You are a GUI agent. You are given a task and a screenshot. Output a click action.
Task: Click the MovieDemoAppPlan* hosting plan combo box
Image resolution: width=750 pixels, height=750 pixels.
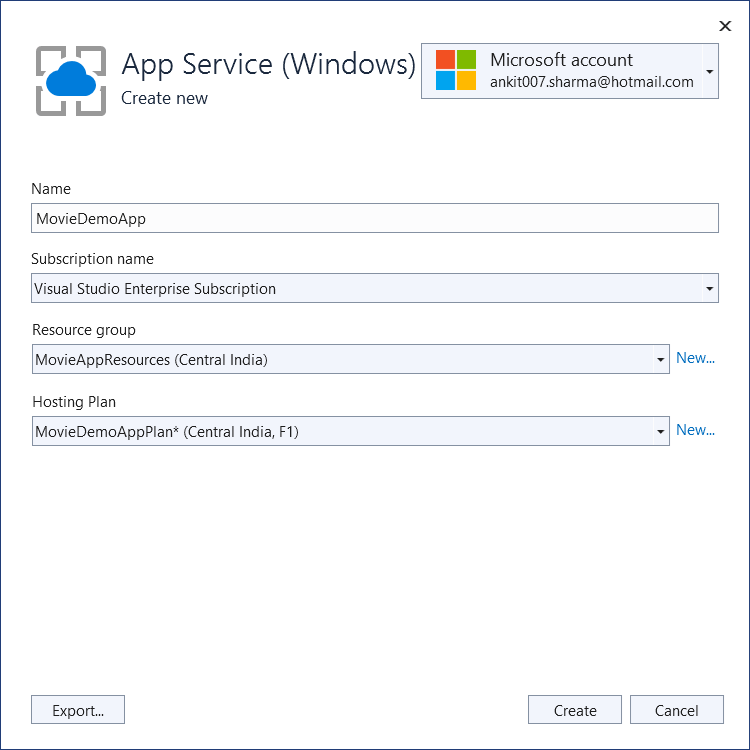pyautogui.click(x=340, y=431)
